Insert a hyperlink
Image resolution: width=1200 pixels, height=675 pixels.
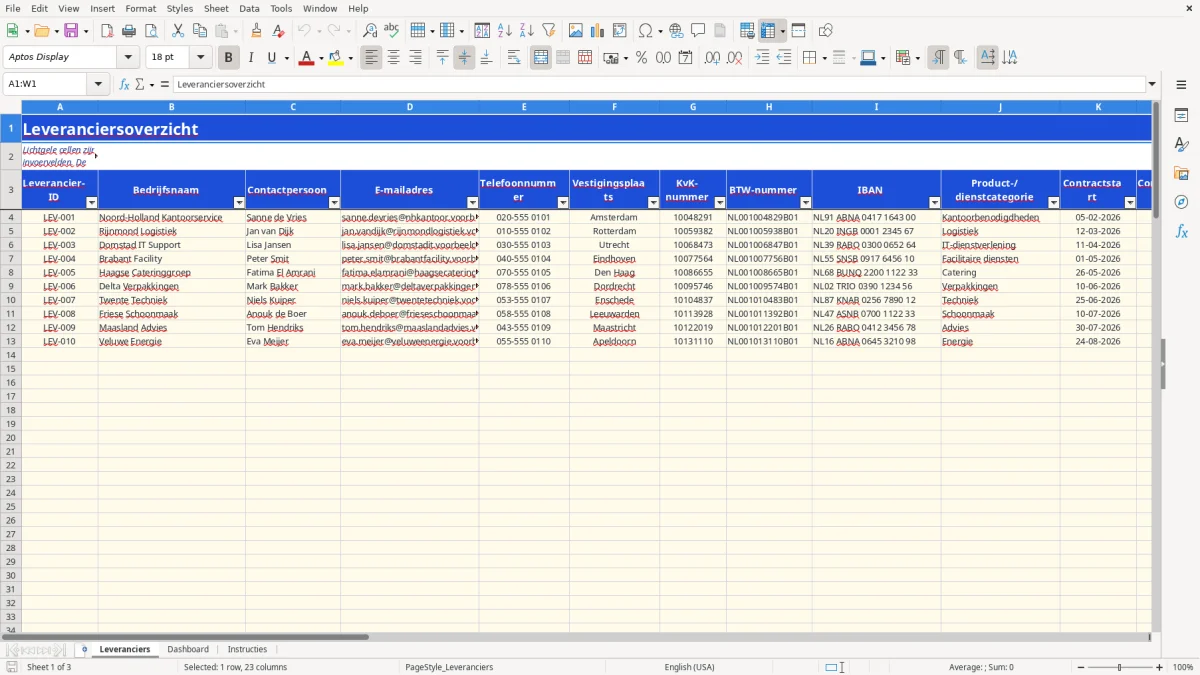pos(676,31)
